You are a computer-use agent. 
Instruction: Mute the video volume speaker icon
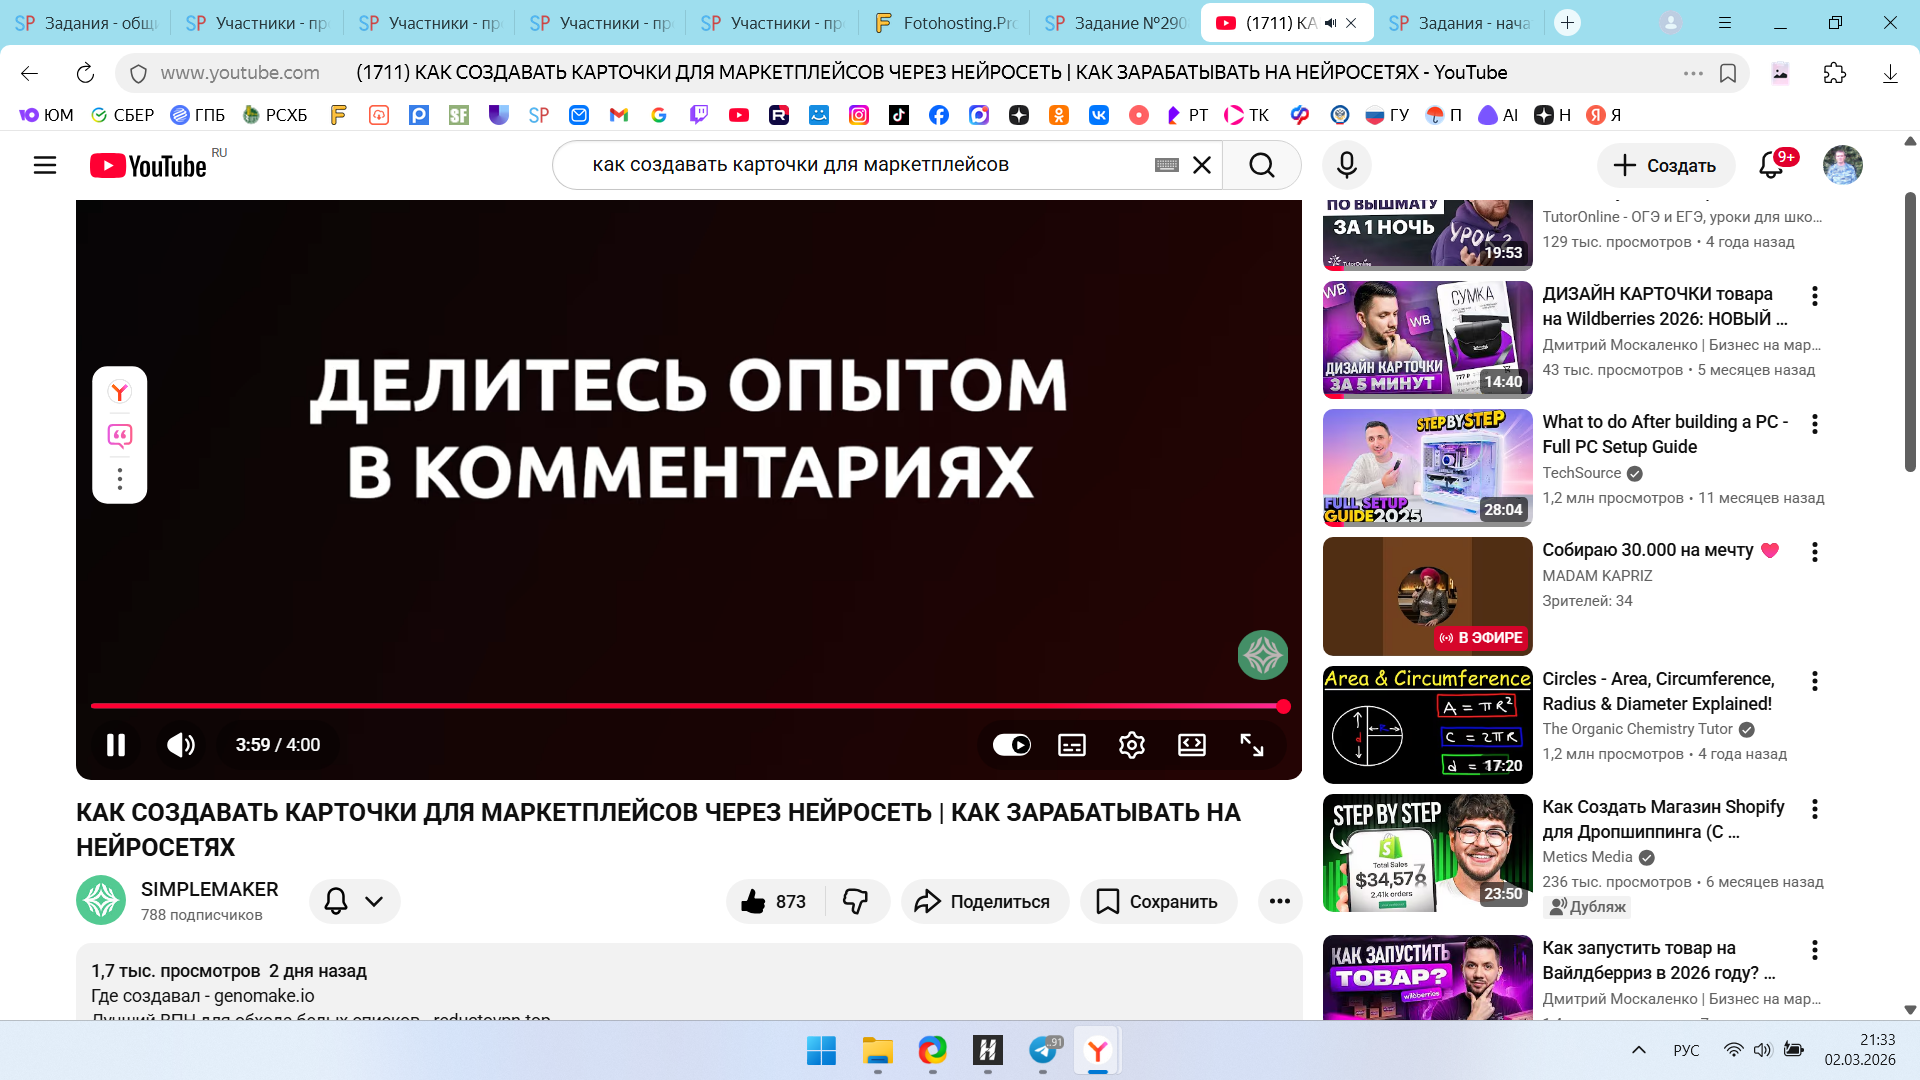181,745
